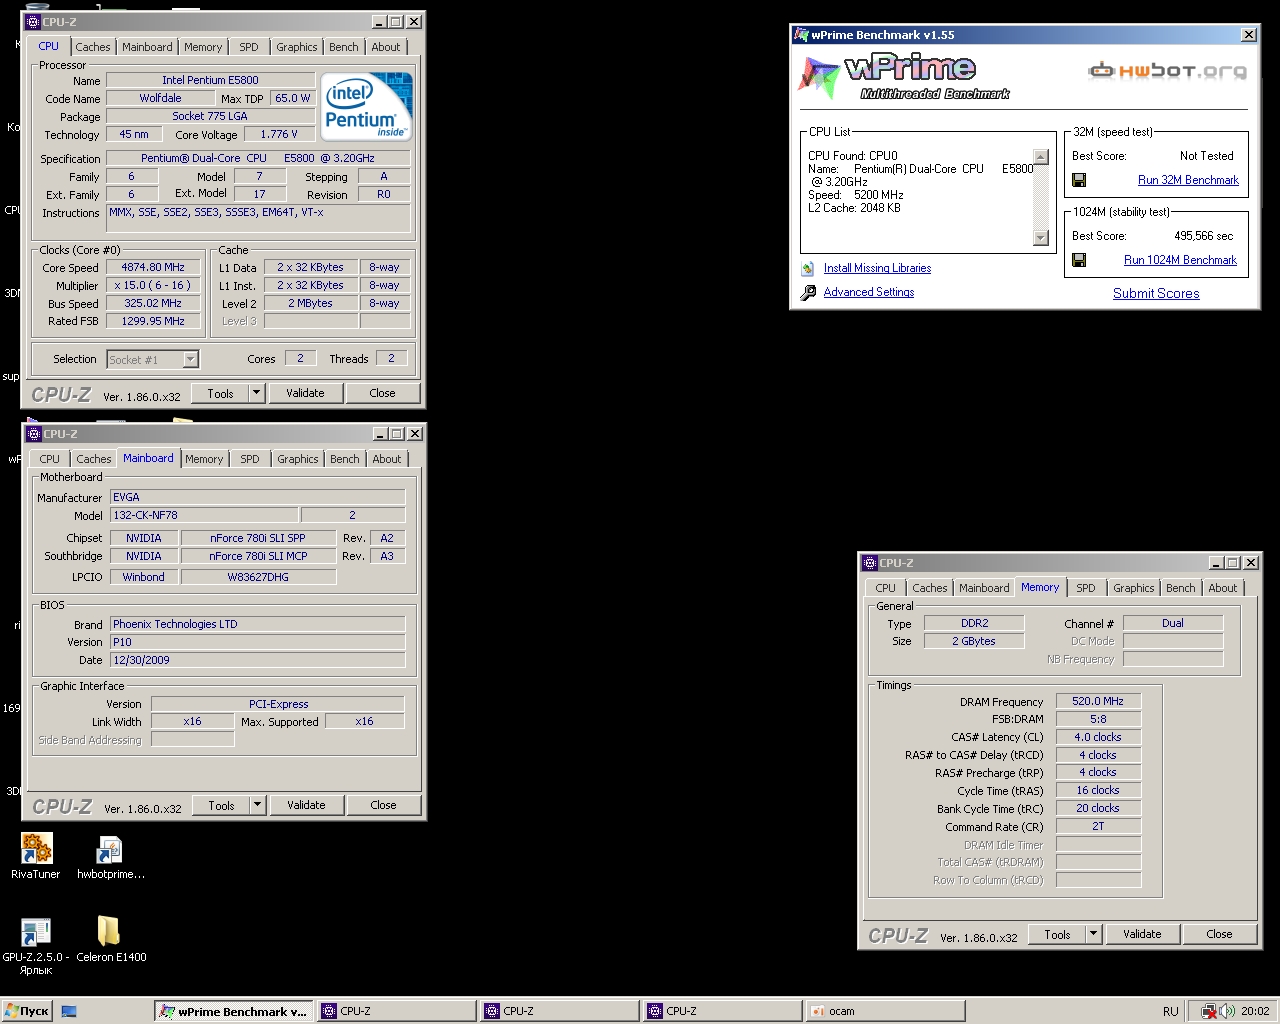Open the RivaTuner desktop shortcut
This screenshot has width=1280, height=1024.
pos(36,849)
